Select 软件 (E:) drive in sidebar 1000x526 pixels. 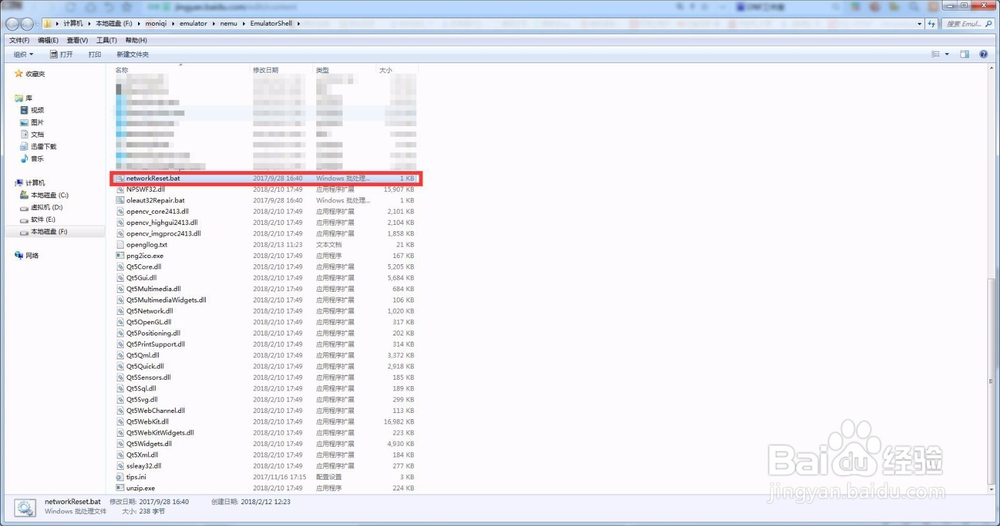(x=38, y=219)
